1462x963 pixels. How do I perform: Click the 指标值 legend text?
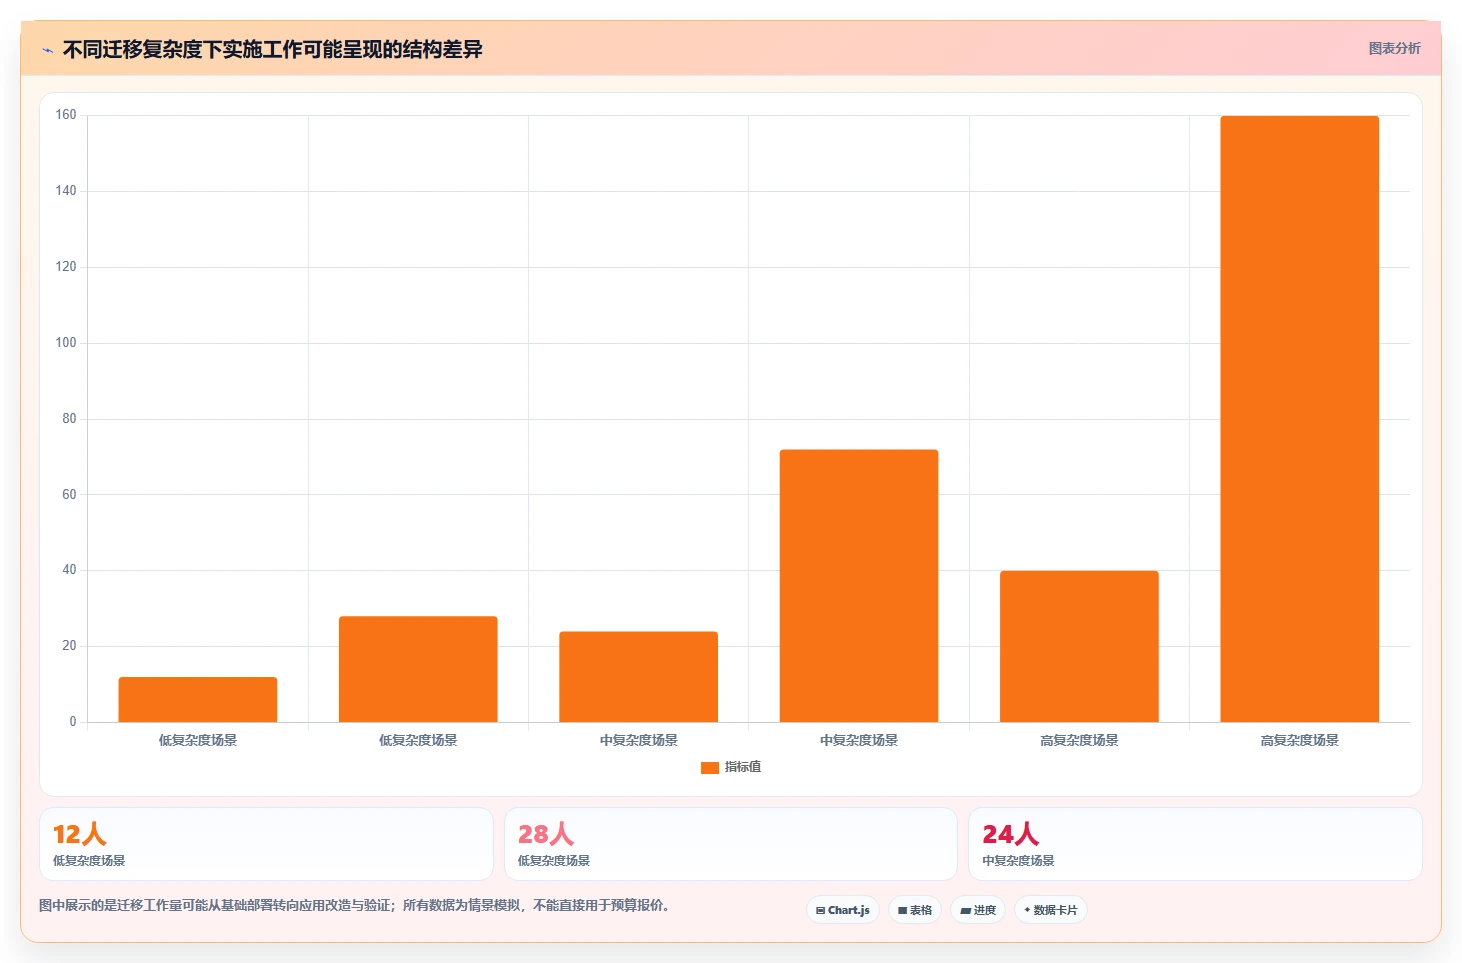click(743, 767)
